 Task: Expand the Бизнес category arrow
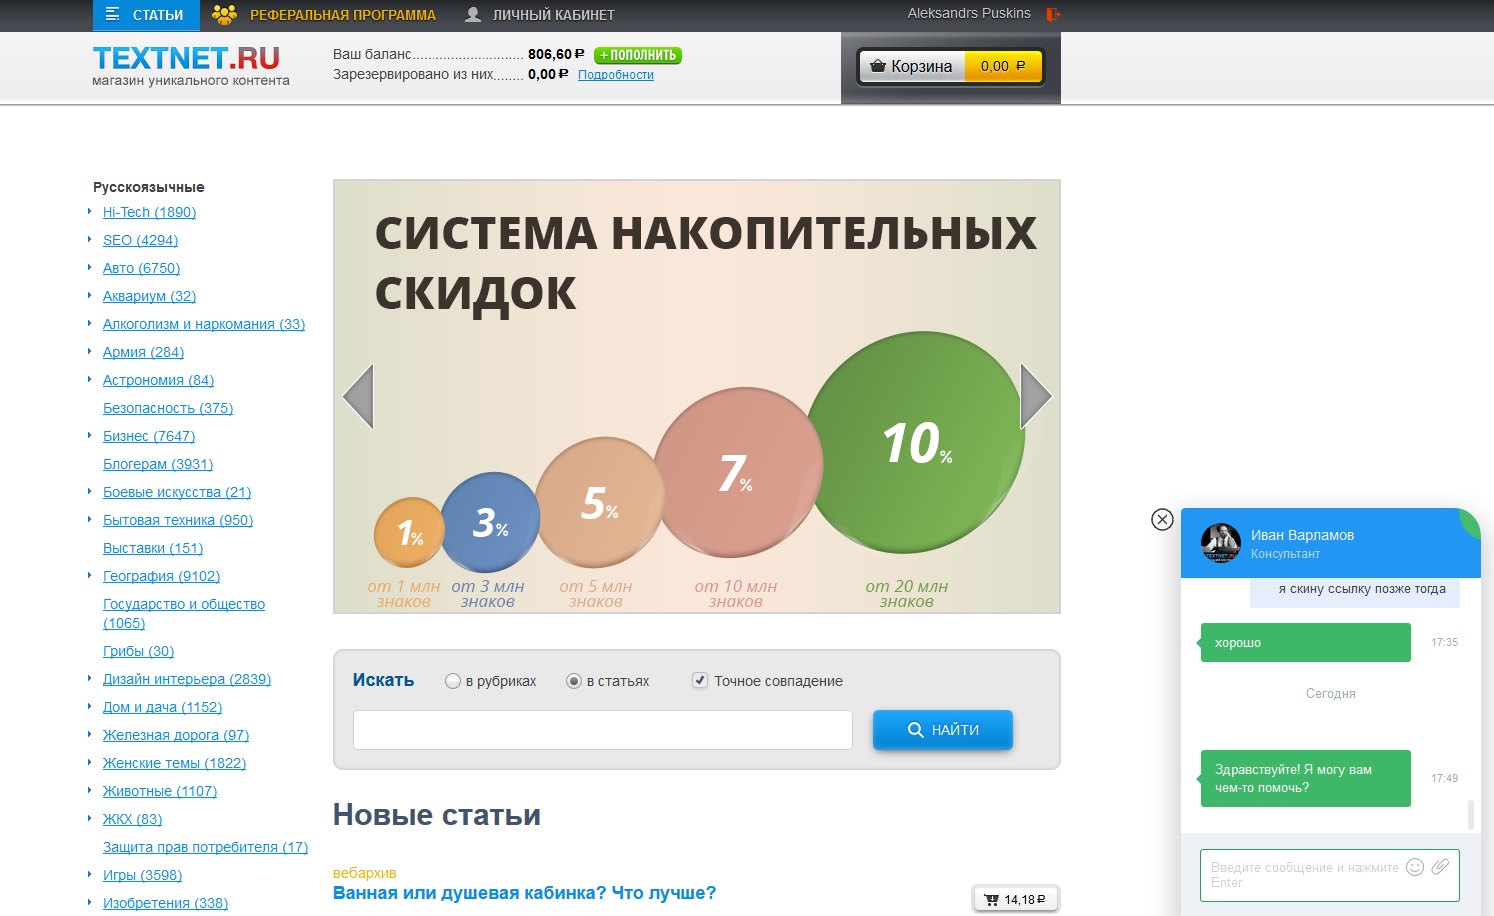[x=90, y=436]
